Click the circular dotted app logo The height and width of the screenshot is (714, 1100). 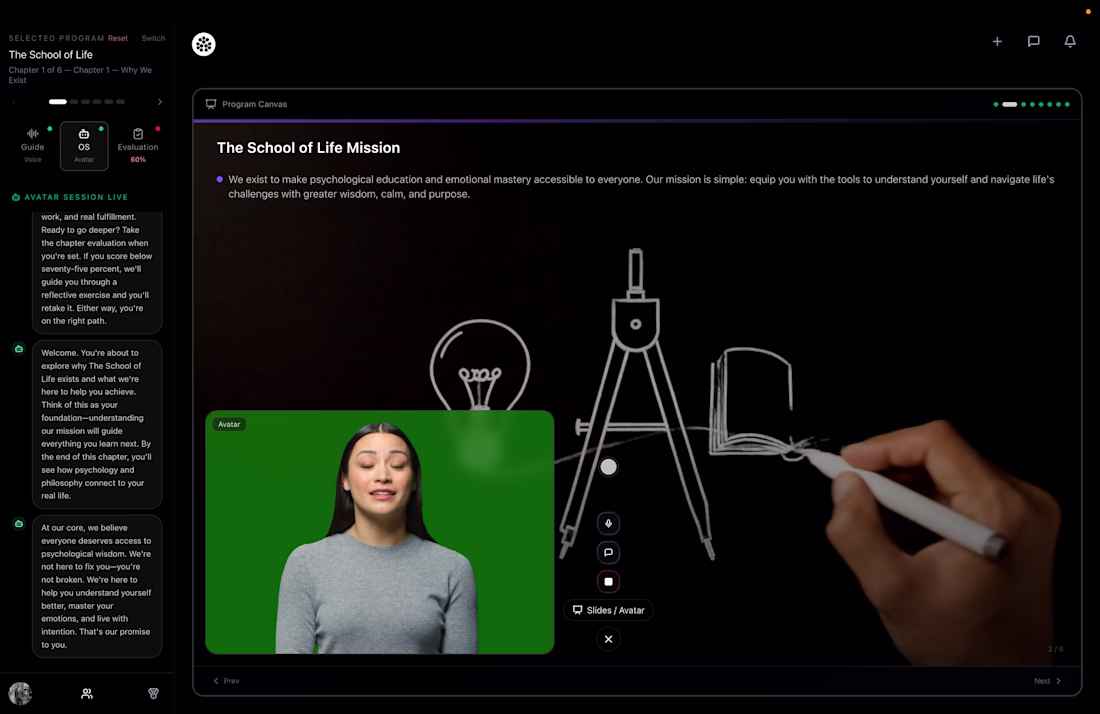pyautogui.click(x=203, y=44)
